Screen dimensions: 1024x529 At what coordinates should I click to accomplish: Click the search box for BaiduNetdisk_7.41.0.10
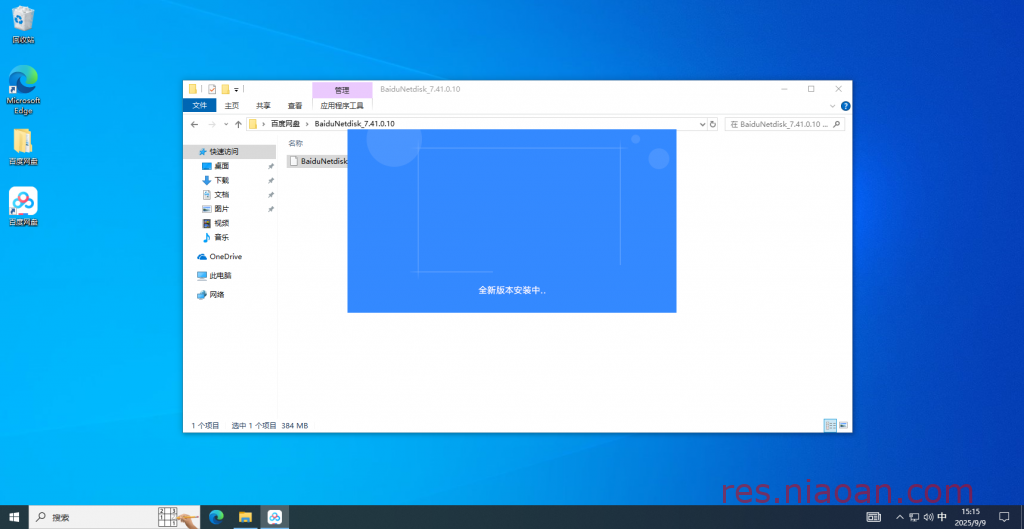[x=784, y=124]
